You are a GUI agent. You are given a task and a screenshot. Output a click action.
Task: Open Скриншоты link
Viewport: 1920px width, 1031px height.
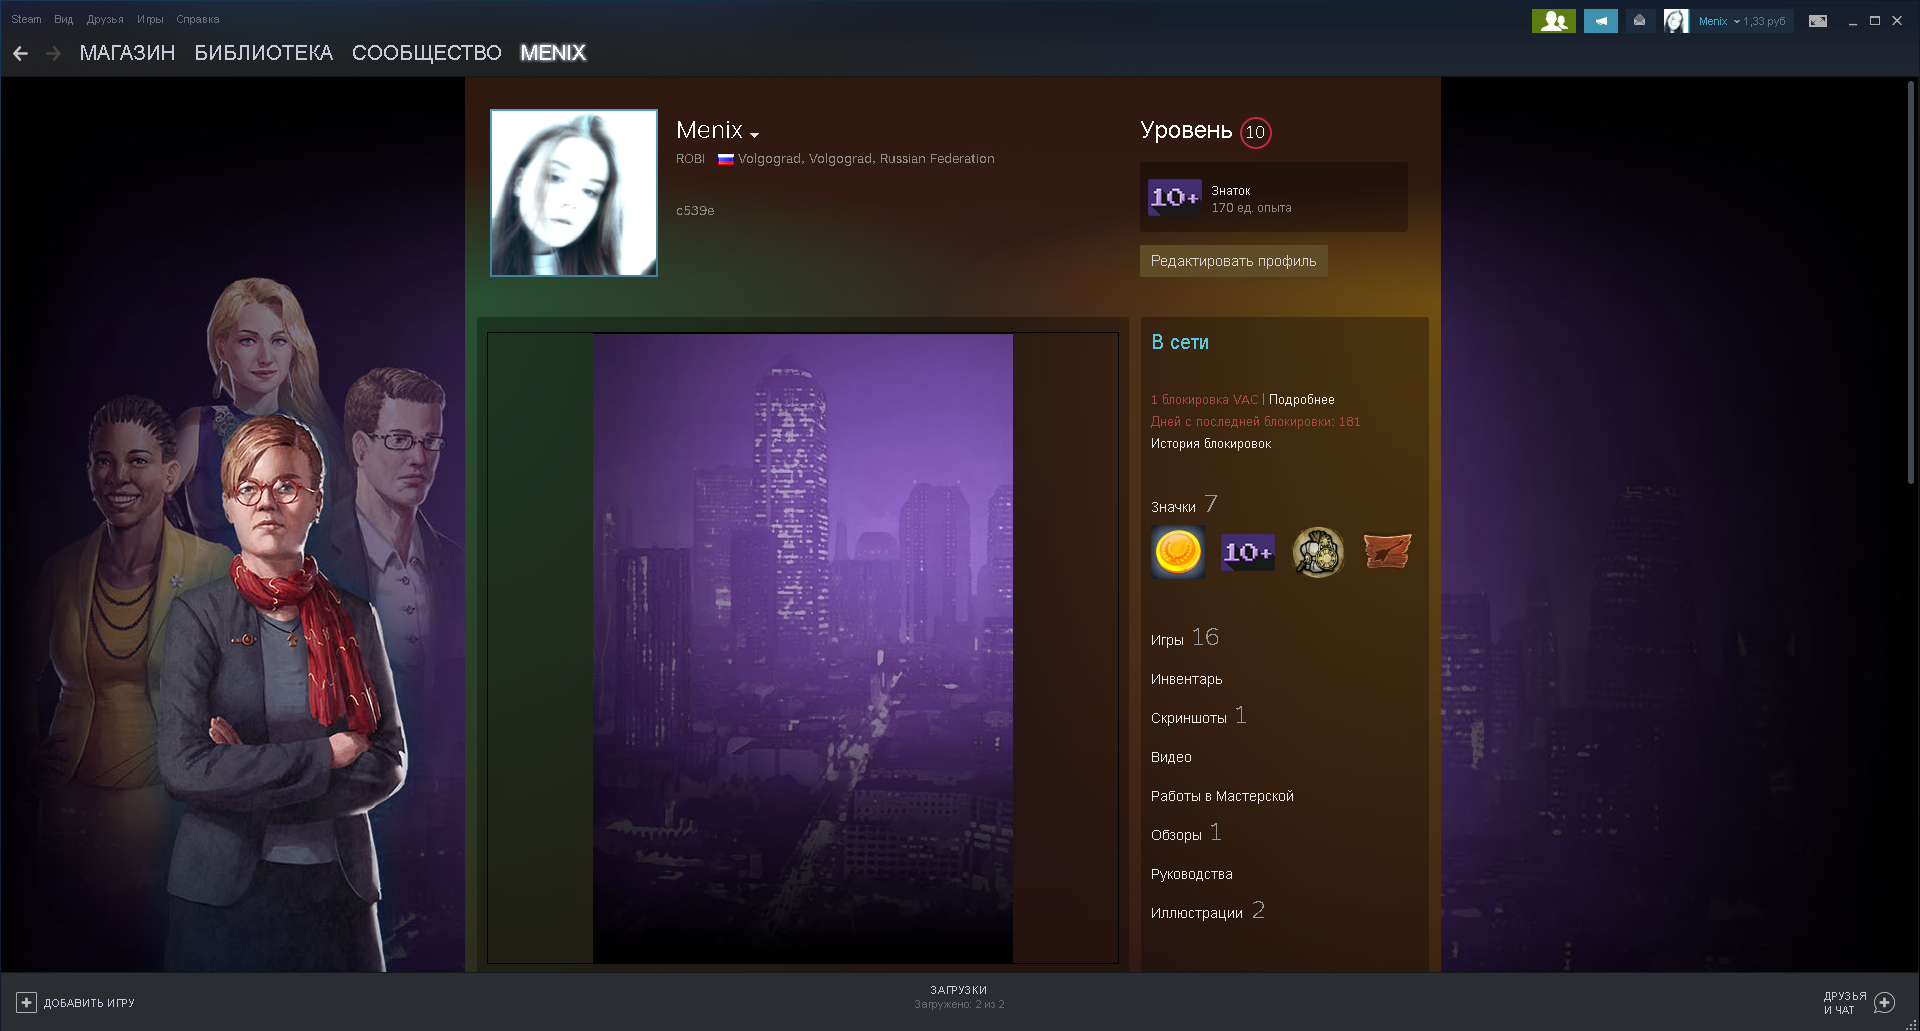point(1198,716)
